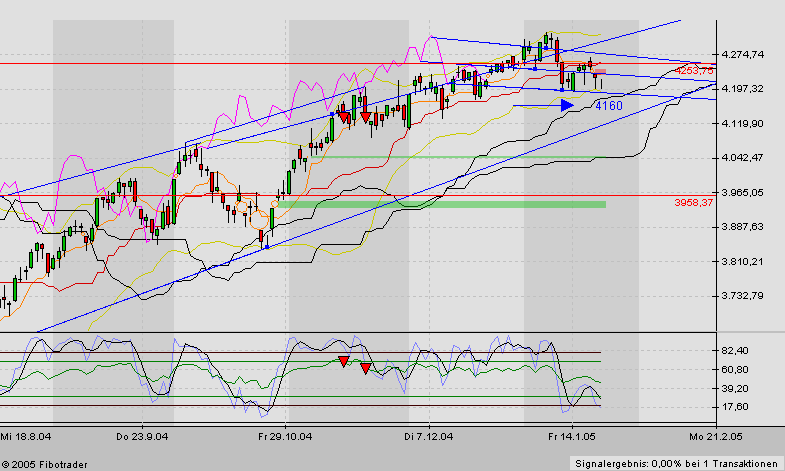Click the red 3958,37 support label
Screen dimensions: 785x471
(x=693, y=203)
